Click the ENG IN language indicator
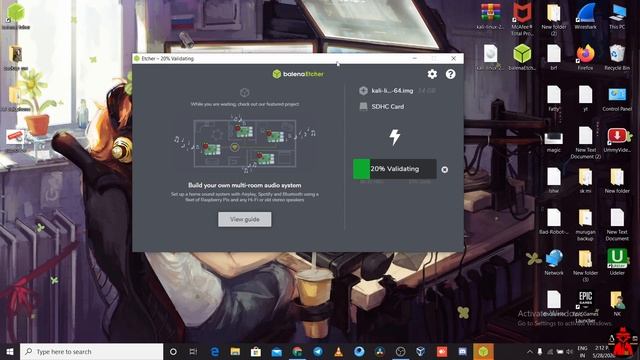 click(x=582, y=351)
